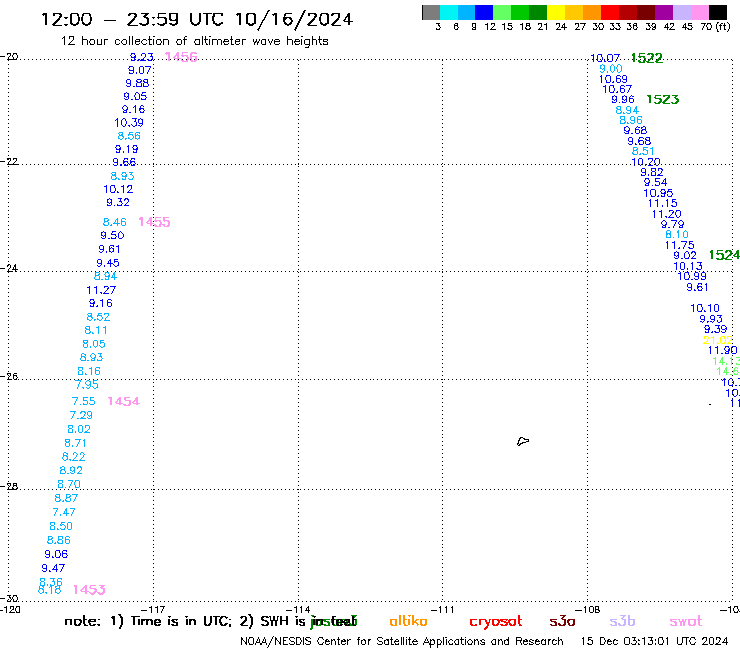The width and height of the screenshot is (740, 650).
Task: Click the light green legend swatch
Action: point(502,12)
